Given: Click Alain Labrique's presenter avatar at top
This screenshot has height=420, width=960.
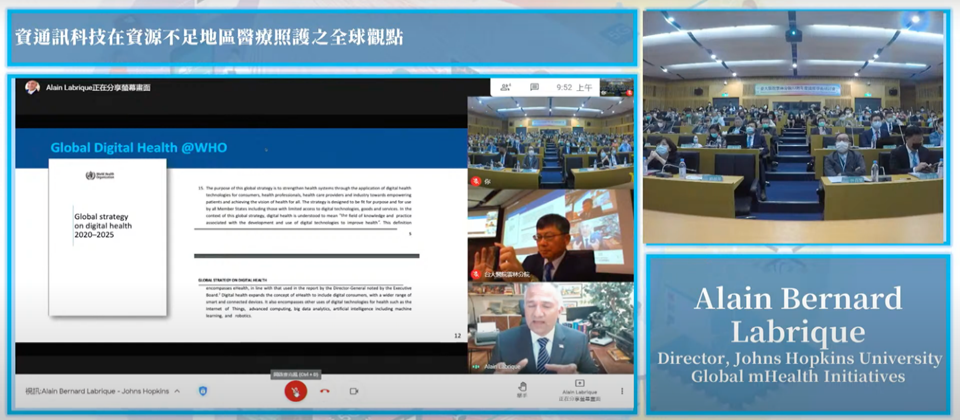Looking at the screenshot, I should (32, 88).
